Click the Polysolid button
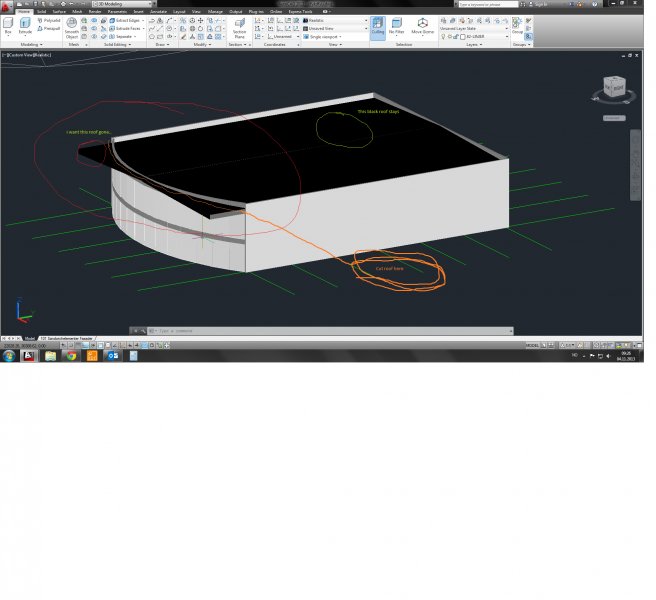 tap(50, 20)
